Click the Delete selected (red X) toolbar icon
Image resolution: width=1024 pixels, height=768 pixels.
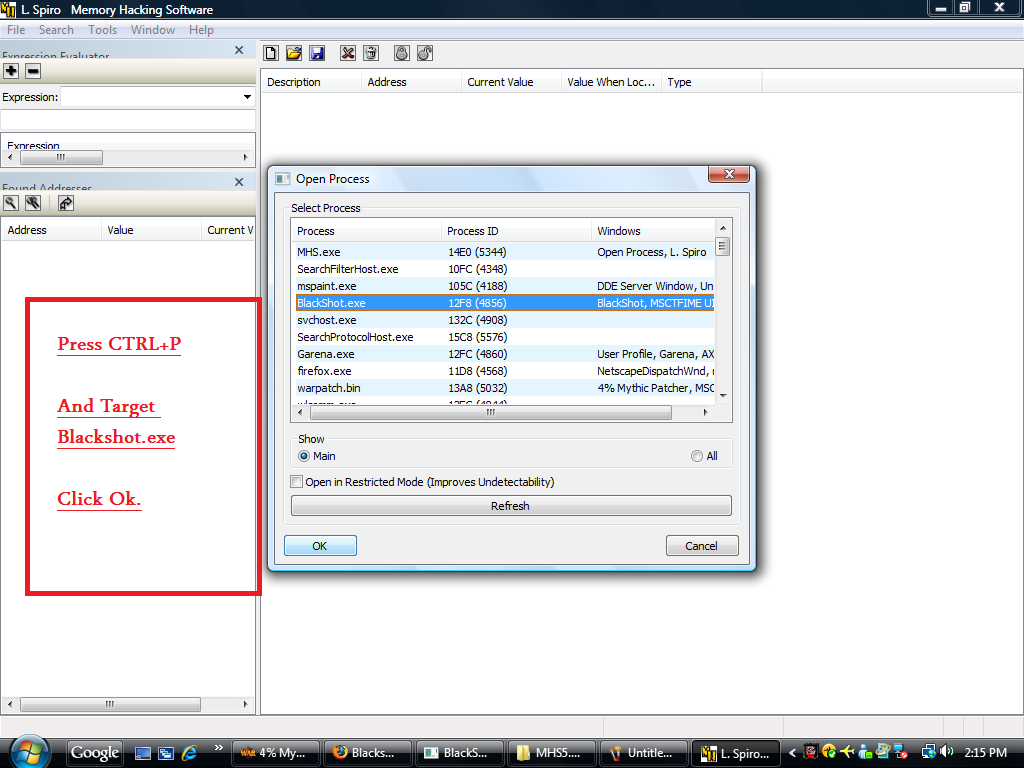(348, 54)
